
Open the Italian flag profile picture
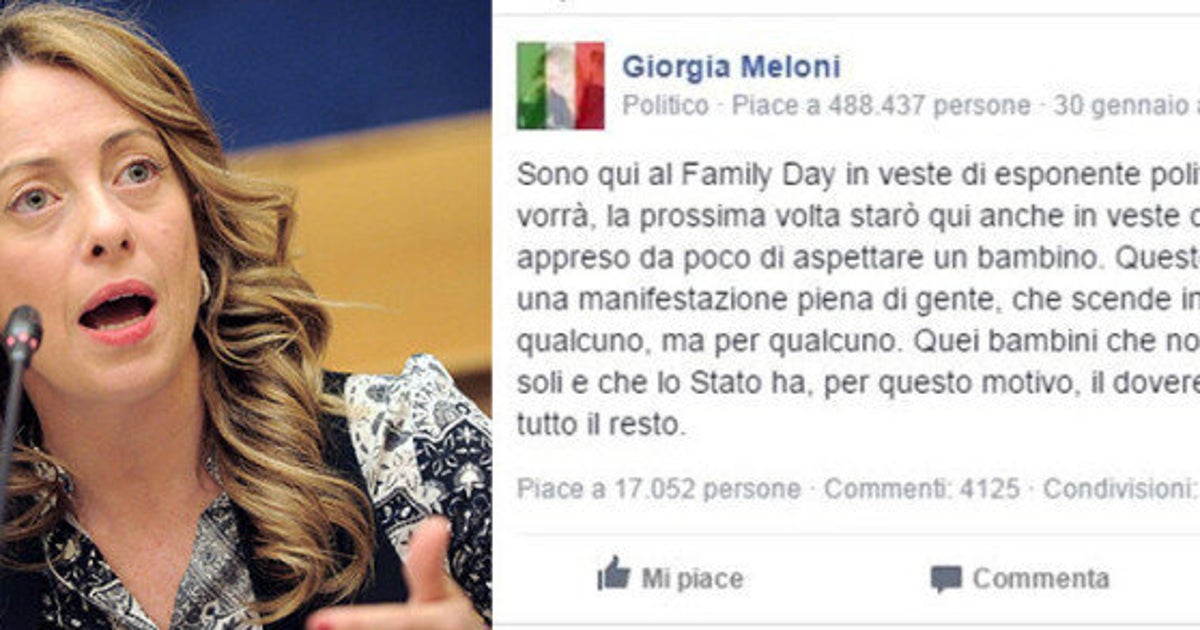tap(561, 86)
